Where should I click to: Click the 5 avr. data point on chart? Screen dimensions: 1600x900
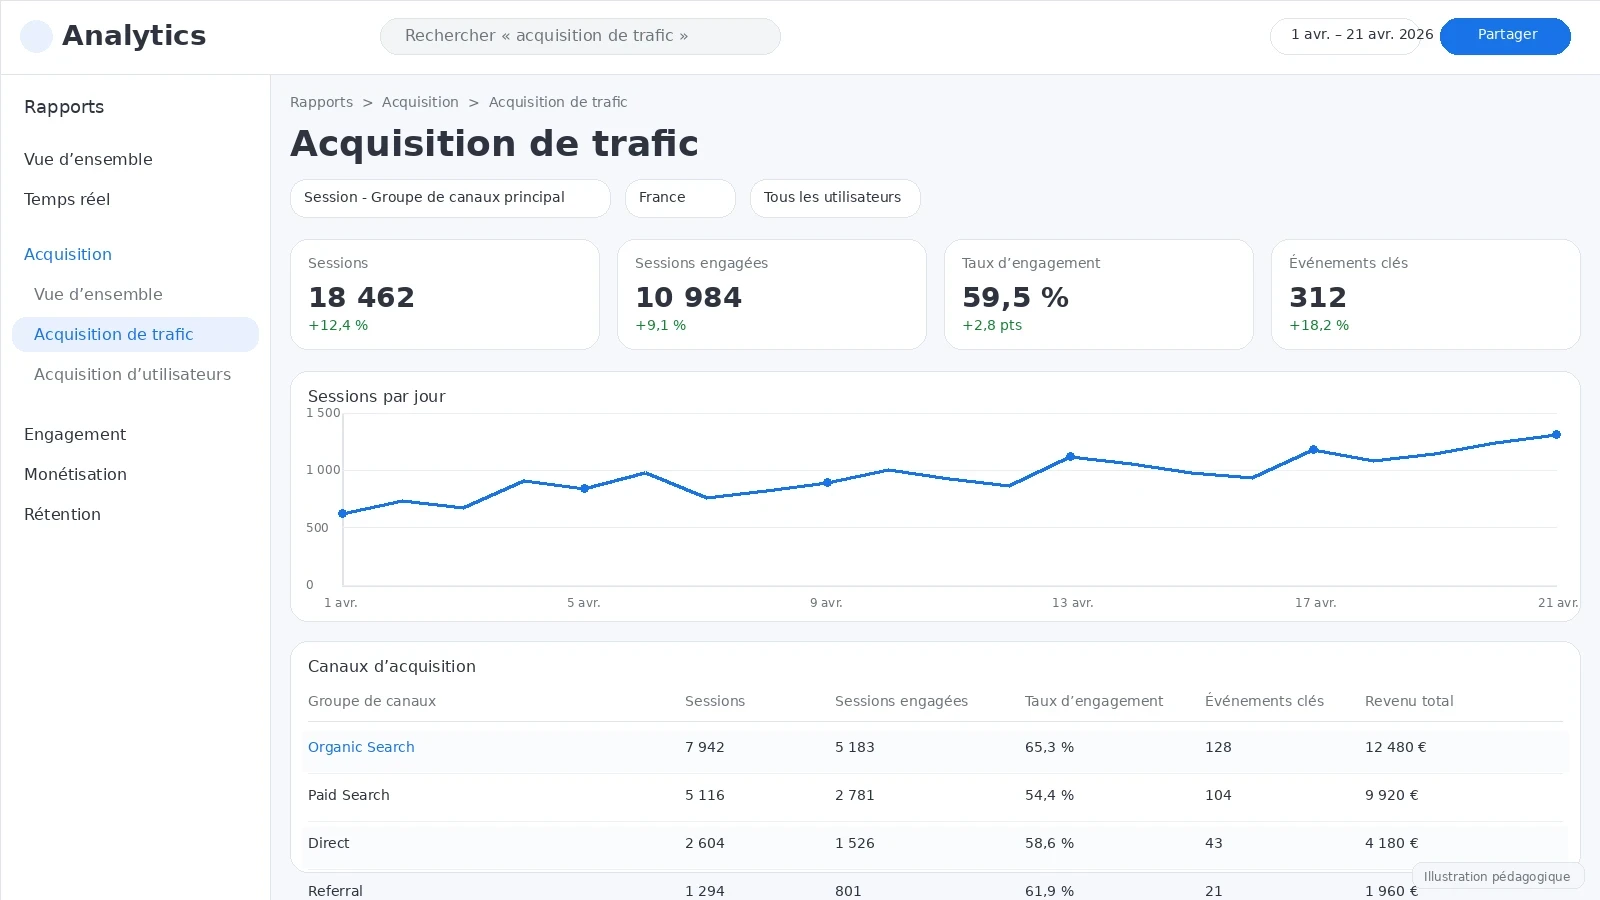pos(585,489)
